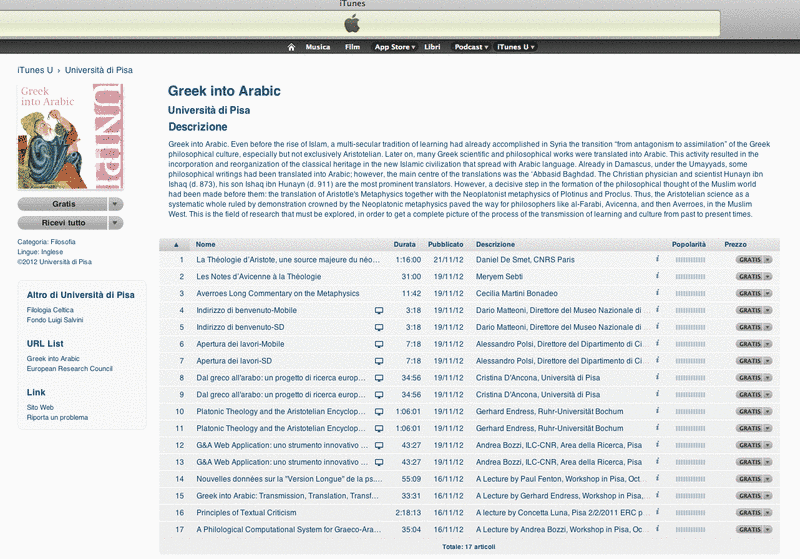Viewport: 800px width, 559px height.
Task: Click the Filologia Celtica link in the sidebar
Action: pos(48,311)
